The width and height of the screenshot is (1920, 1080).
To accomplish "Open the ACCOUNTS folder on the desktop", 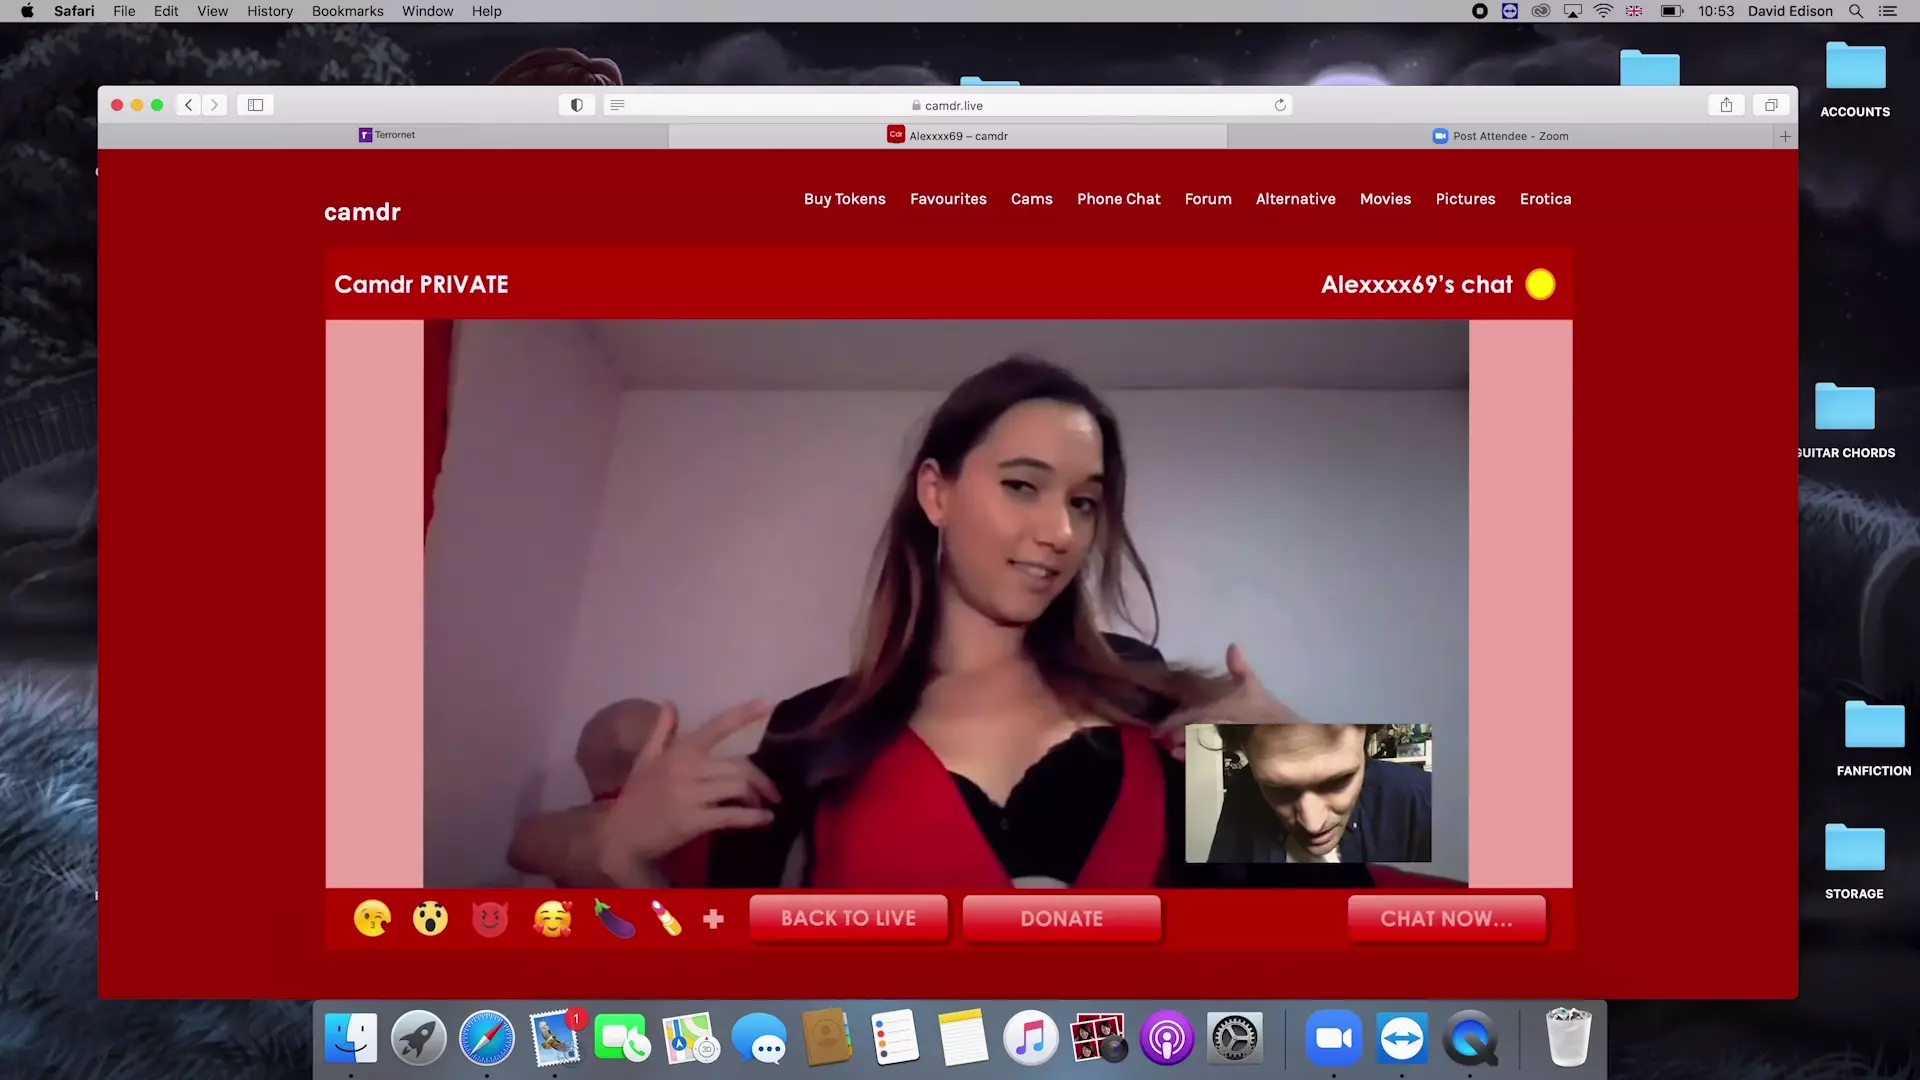I will 1855,80.
